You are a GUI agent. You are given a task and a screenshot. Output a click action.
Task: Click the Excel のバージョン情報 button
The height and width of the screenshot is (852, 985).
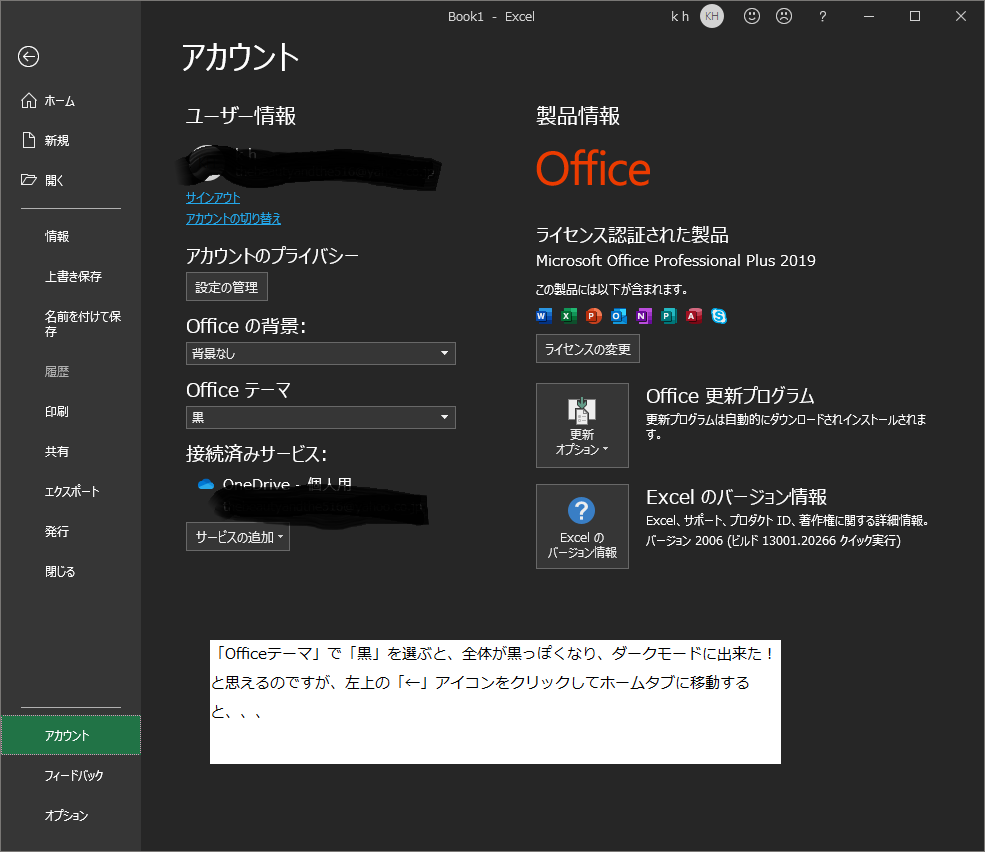[582, 527]
